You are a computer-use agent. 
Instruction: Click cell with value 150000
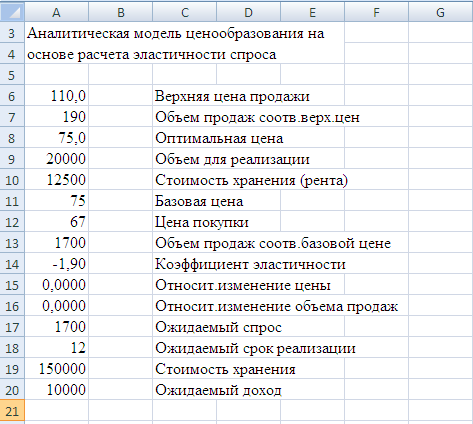(x=56, y=369)
